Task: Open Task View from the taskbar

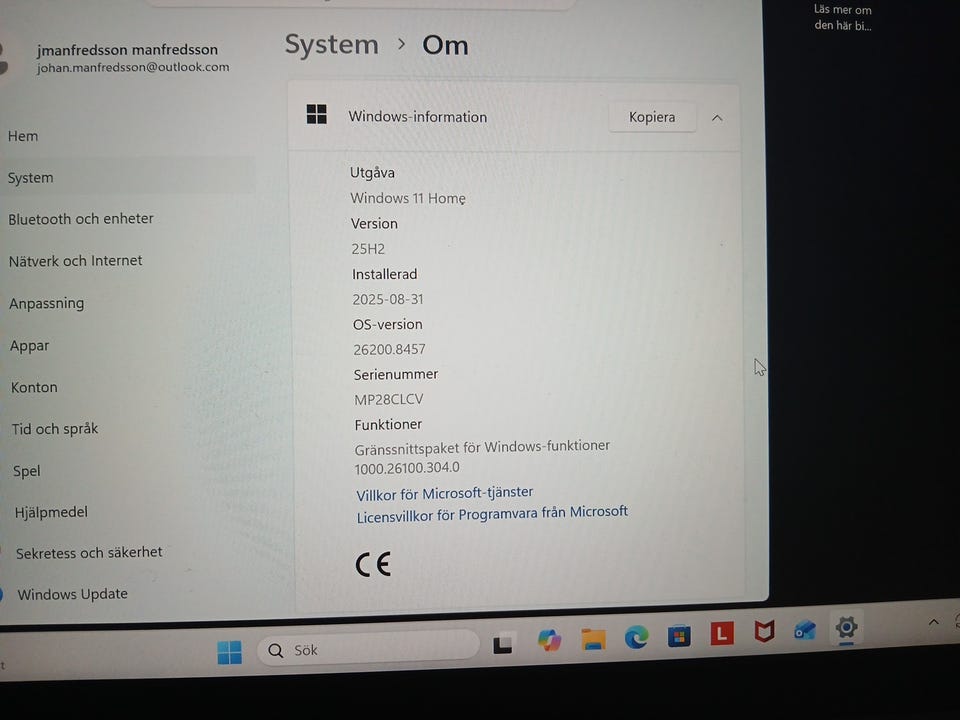Action: click(x=503, y=645)
